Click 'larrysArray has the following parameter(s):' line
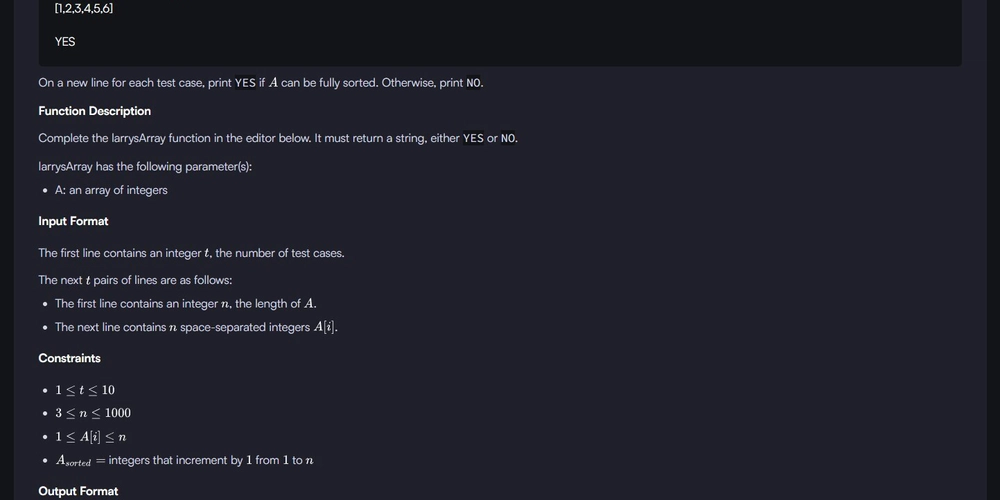The width and height of the screenshot is (1000, 500). tap(145, 166)
